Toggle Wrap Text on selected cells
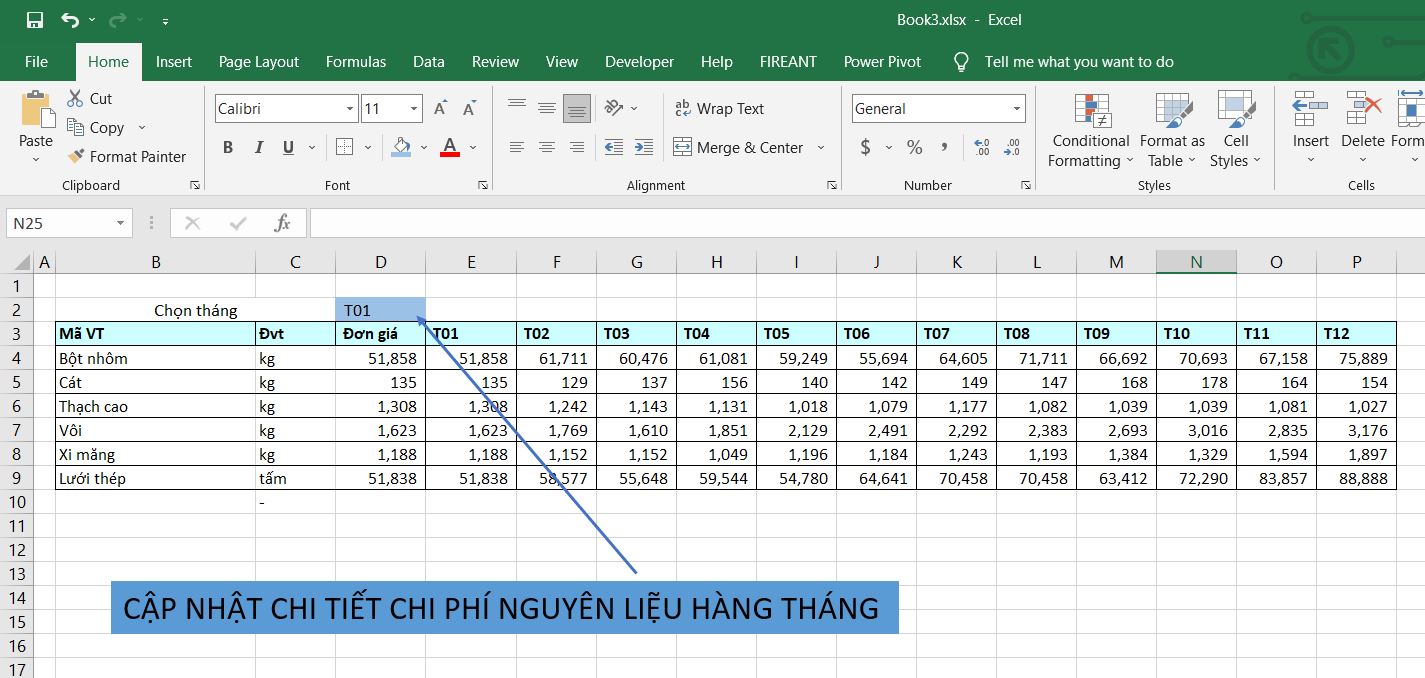This screenshot has width=1425, height=678. (719, 109)
